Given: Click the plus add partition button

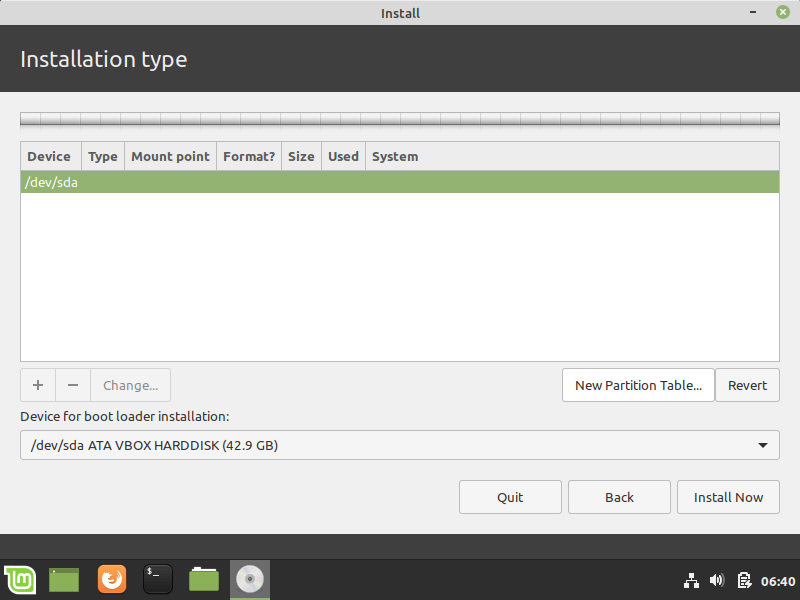Looking at the screenshot, I should point(38,385).
